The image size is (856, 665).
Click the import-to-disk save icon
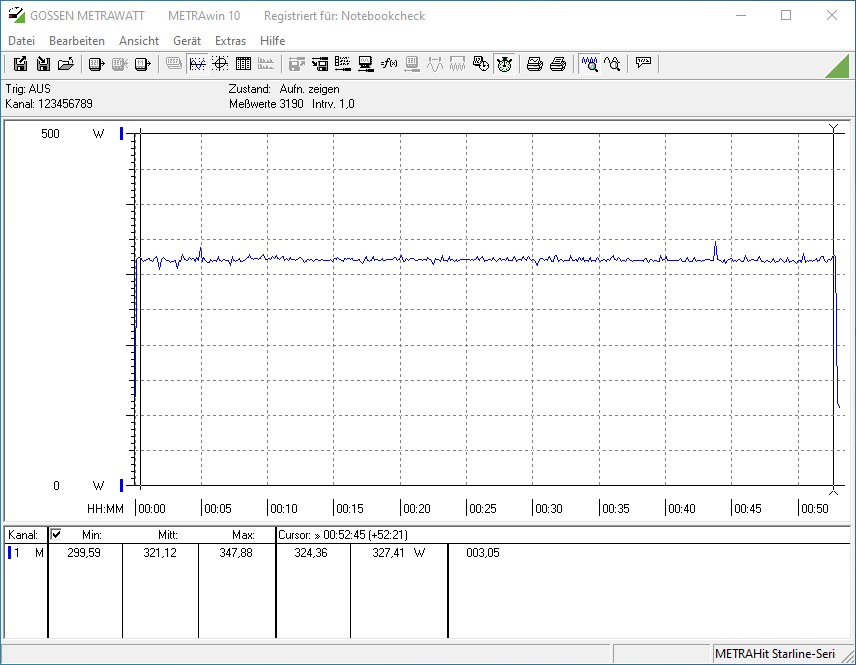point(43,64)
